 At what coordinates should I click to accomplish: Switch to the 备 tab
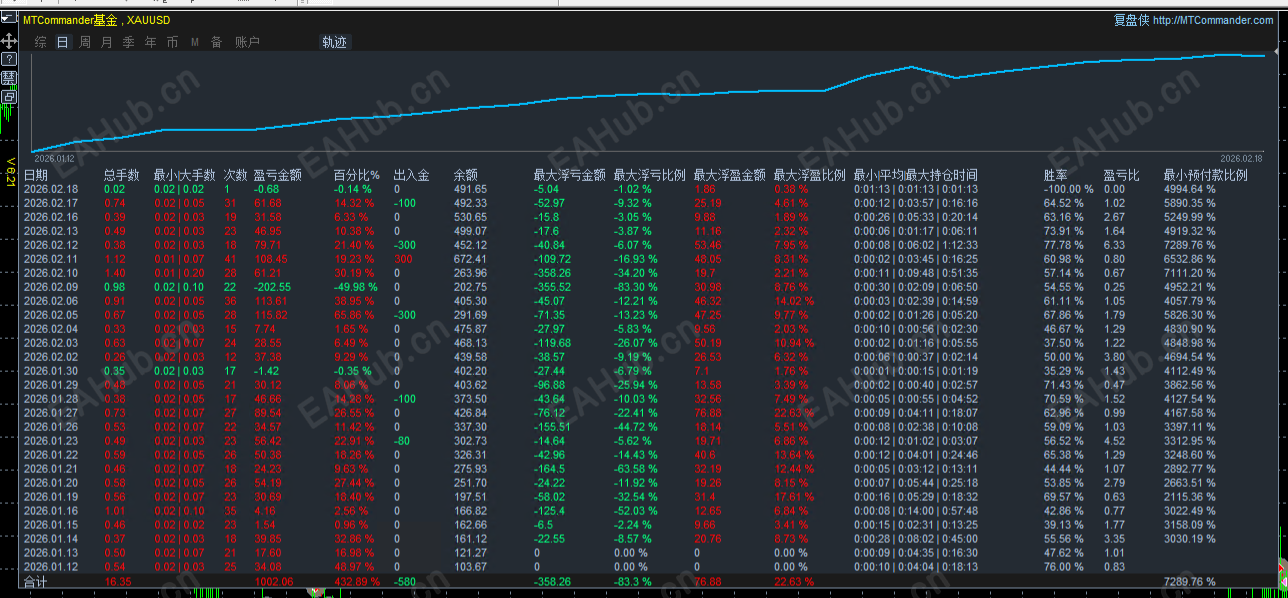pyautogui.click(x=216, y=42)
